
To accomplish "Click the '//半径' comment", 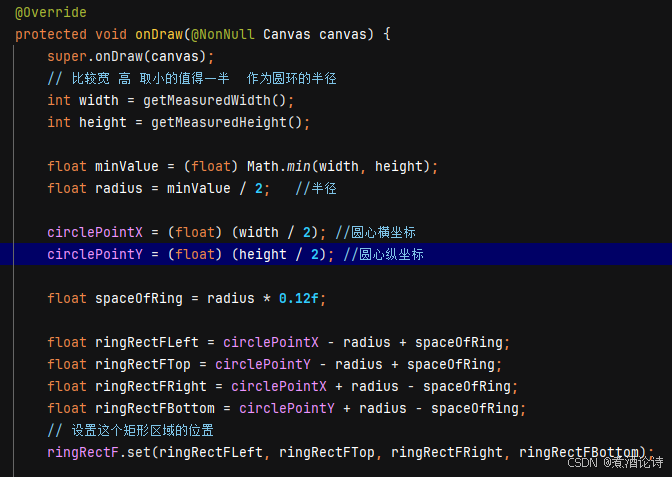I will click(316, 189).
